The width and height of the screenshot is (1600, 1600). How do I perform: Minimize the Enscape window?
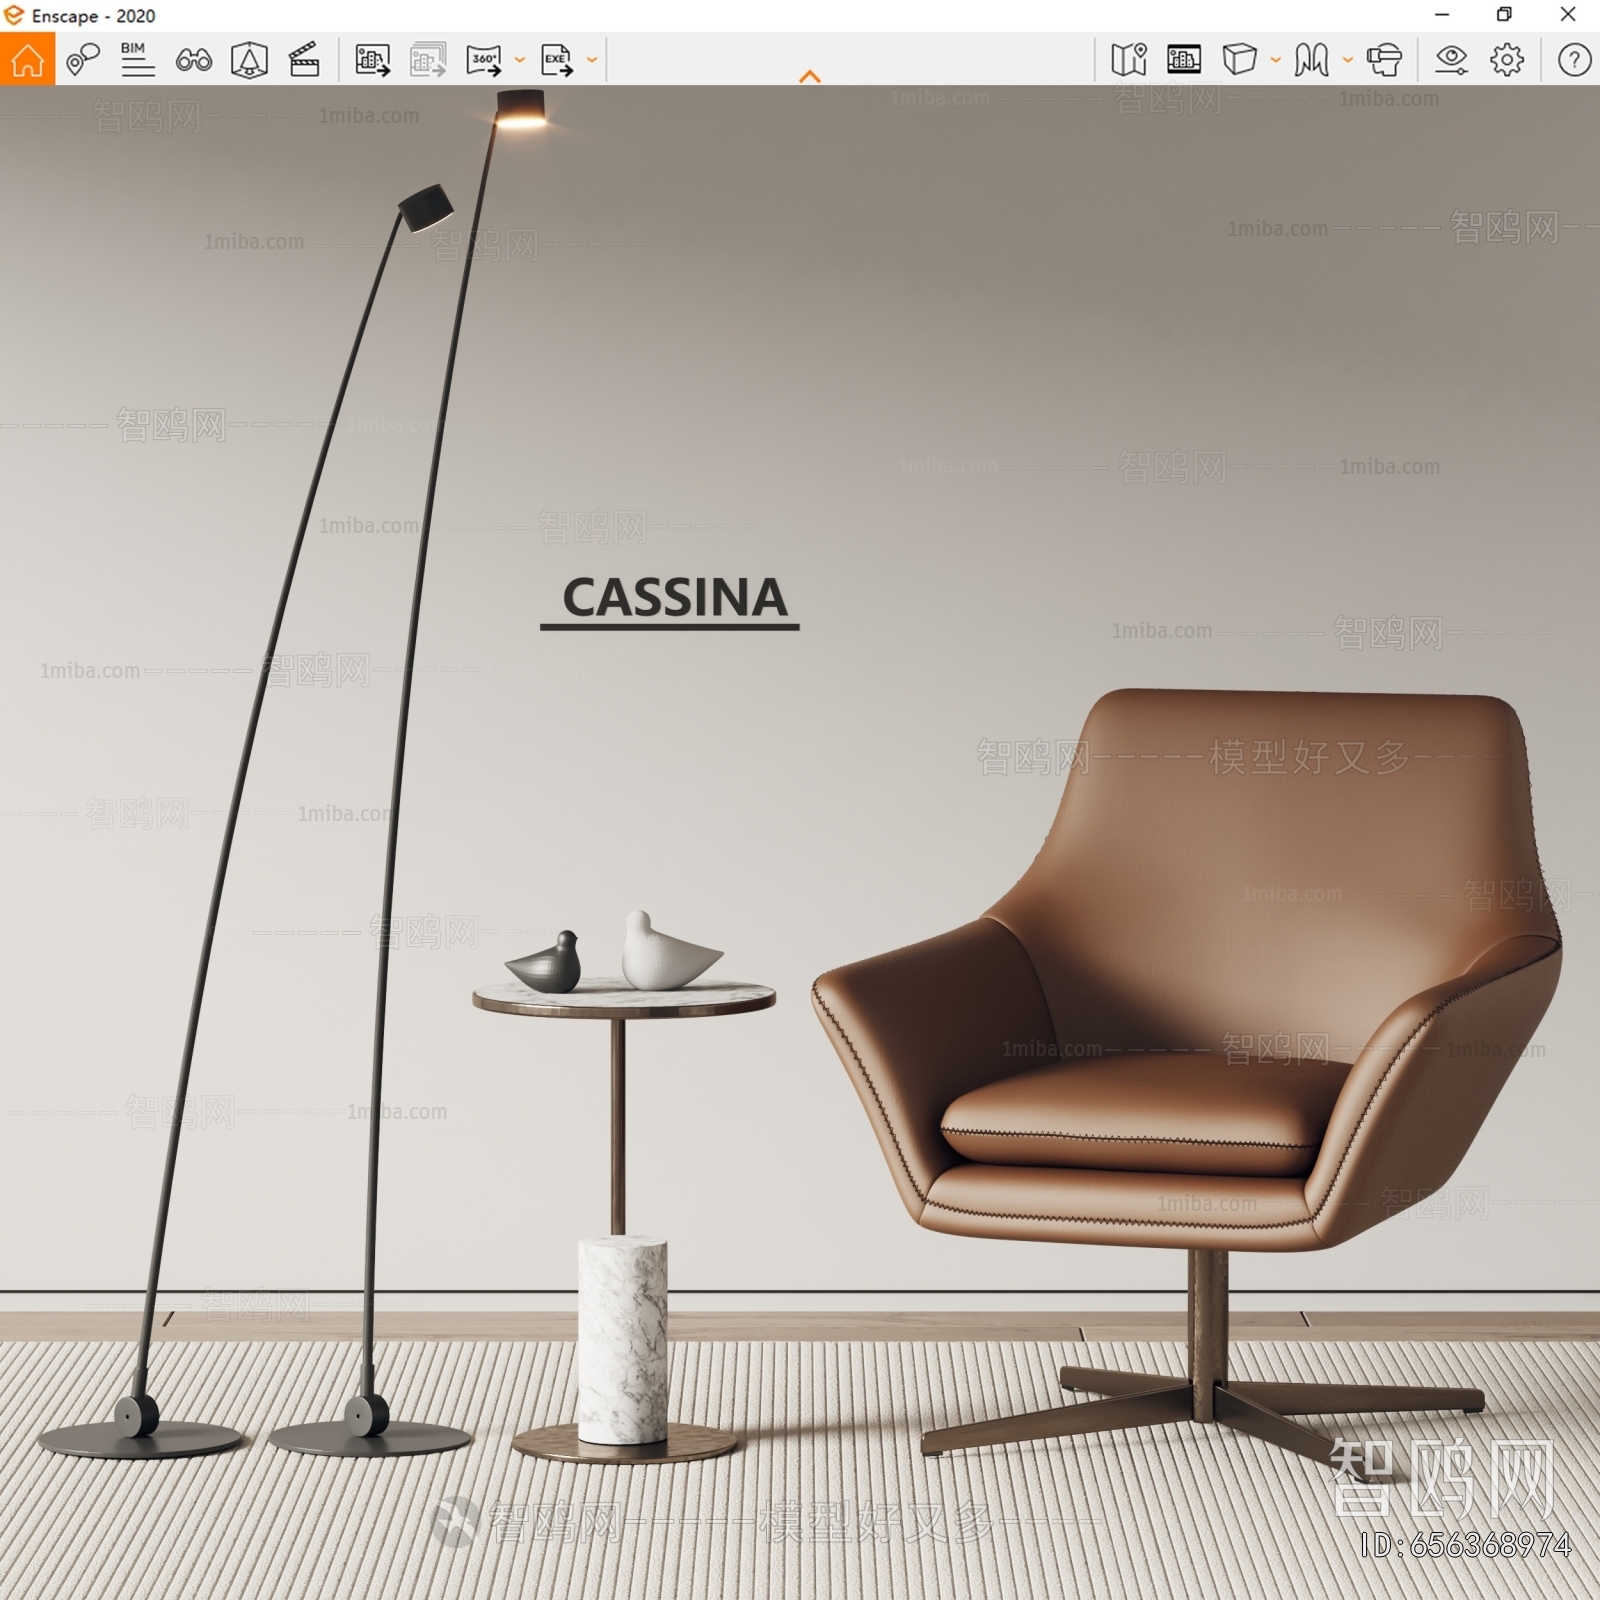[x=1442, y=15]
